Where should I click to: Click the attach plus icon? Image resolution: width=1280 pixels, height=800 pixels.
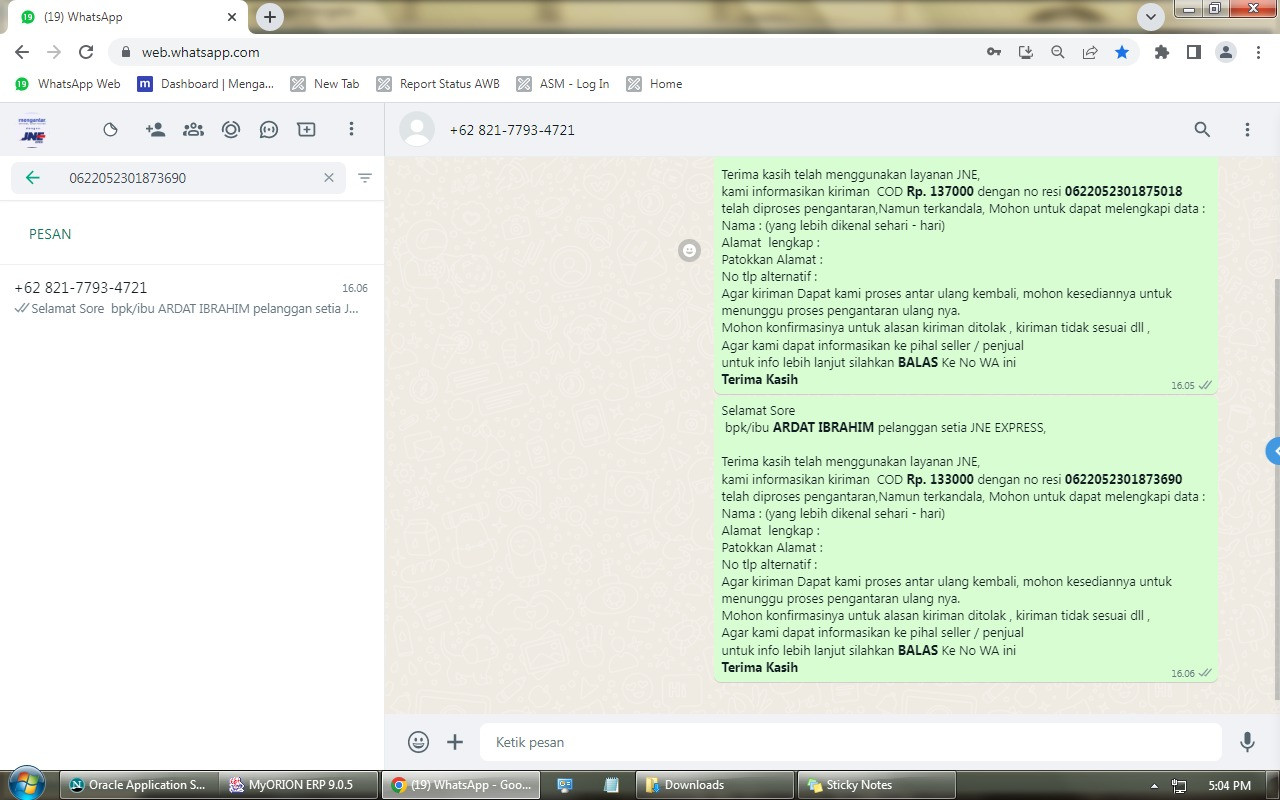point(455,742)
